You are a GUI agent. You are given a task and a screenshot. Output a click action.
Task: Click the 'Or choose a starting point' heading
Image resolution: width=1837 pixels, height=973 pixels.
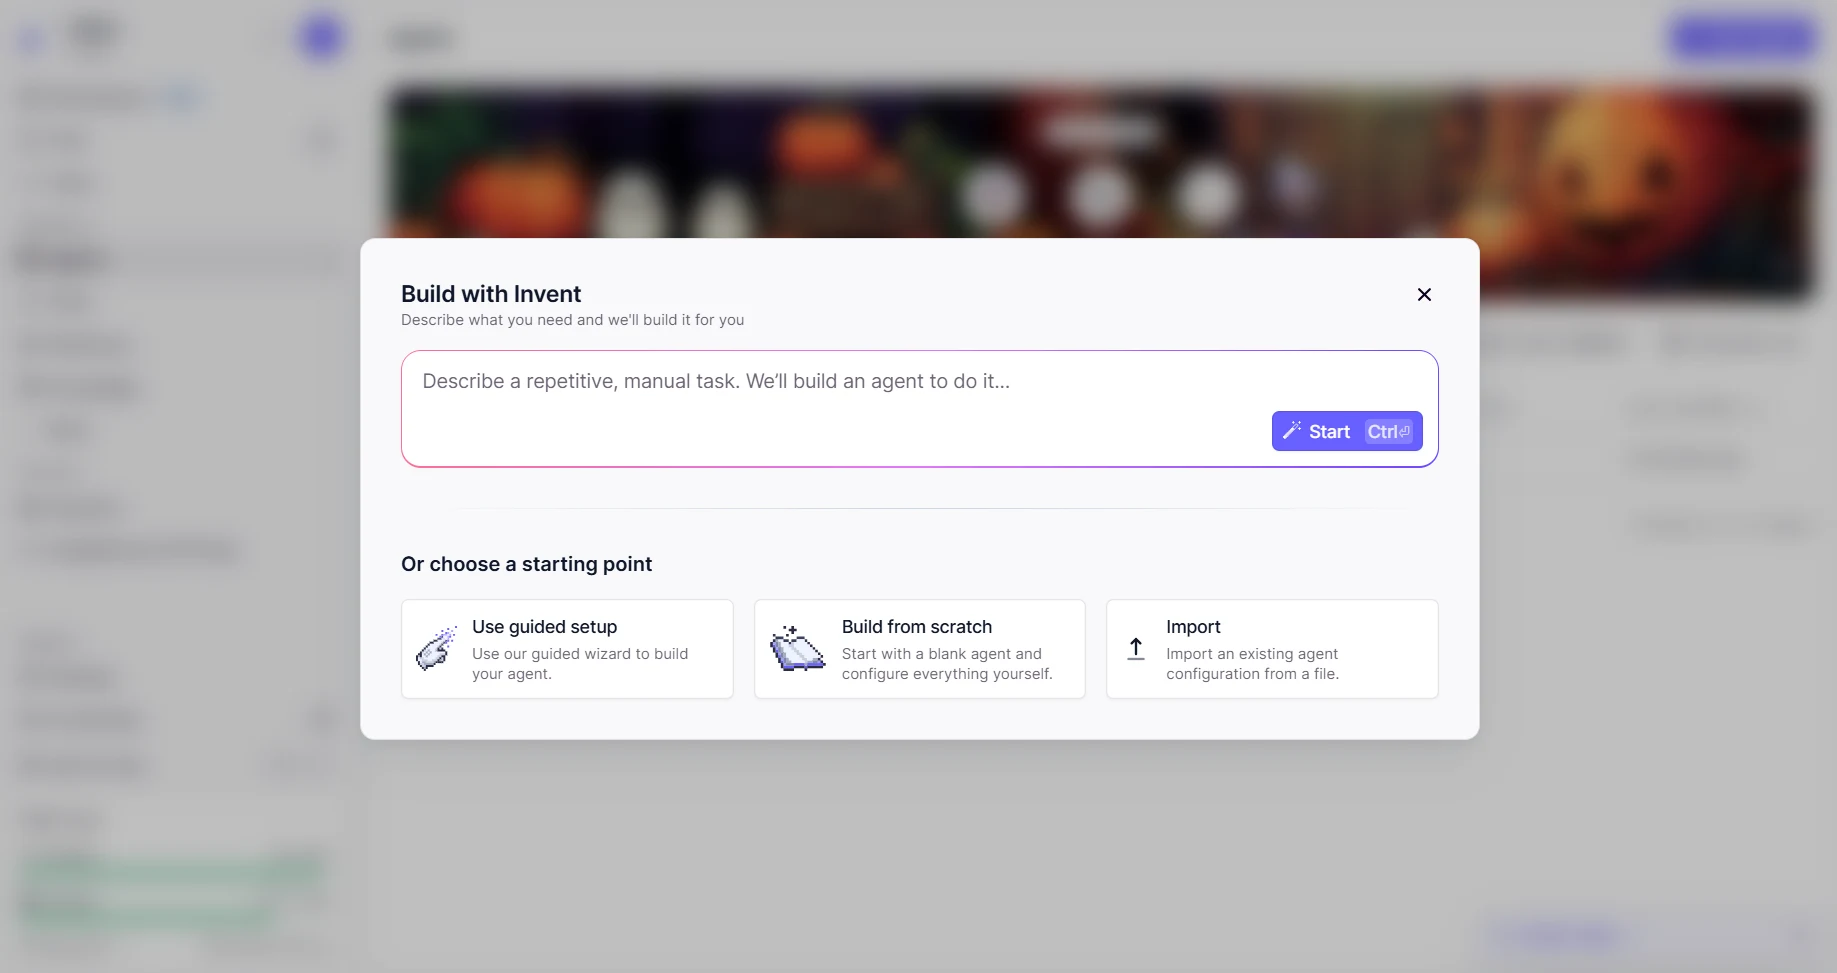[x=526, y=564]
